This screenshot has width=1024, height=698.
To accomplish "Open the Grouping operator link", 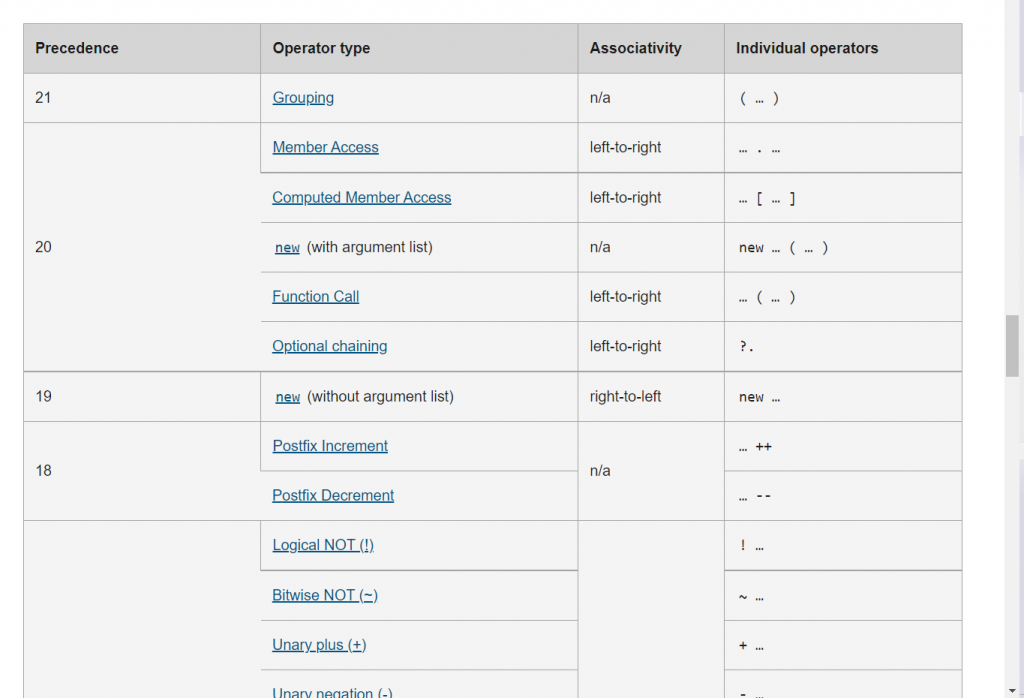I will (303, 98).
